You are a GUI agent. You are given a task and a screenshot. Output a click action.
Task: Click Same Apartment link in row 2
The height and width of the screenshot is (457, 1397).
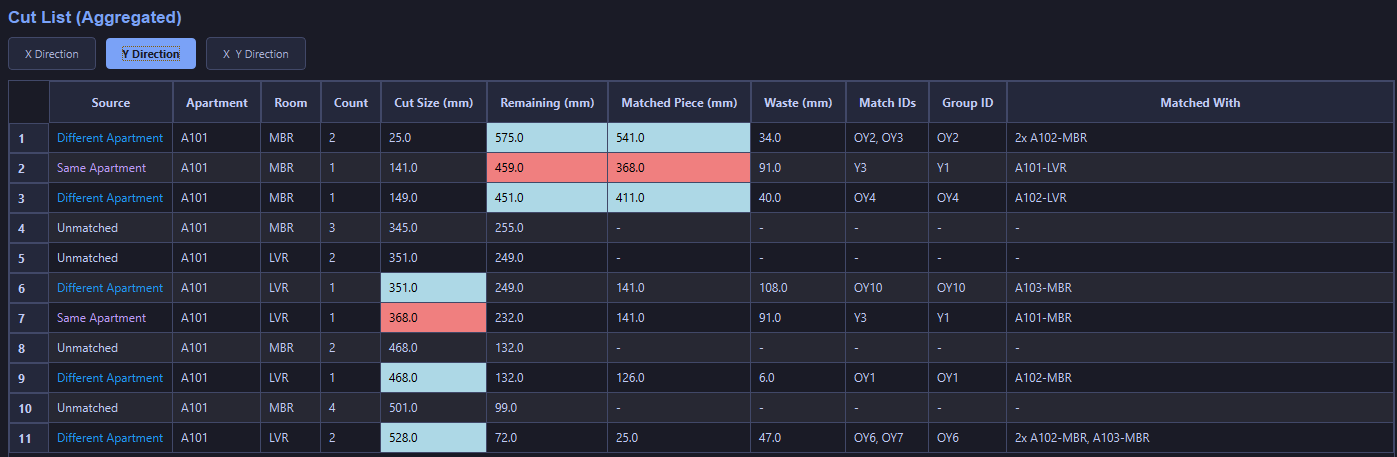pyautogui.click(x=101, y=168)
